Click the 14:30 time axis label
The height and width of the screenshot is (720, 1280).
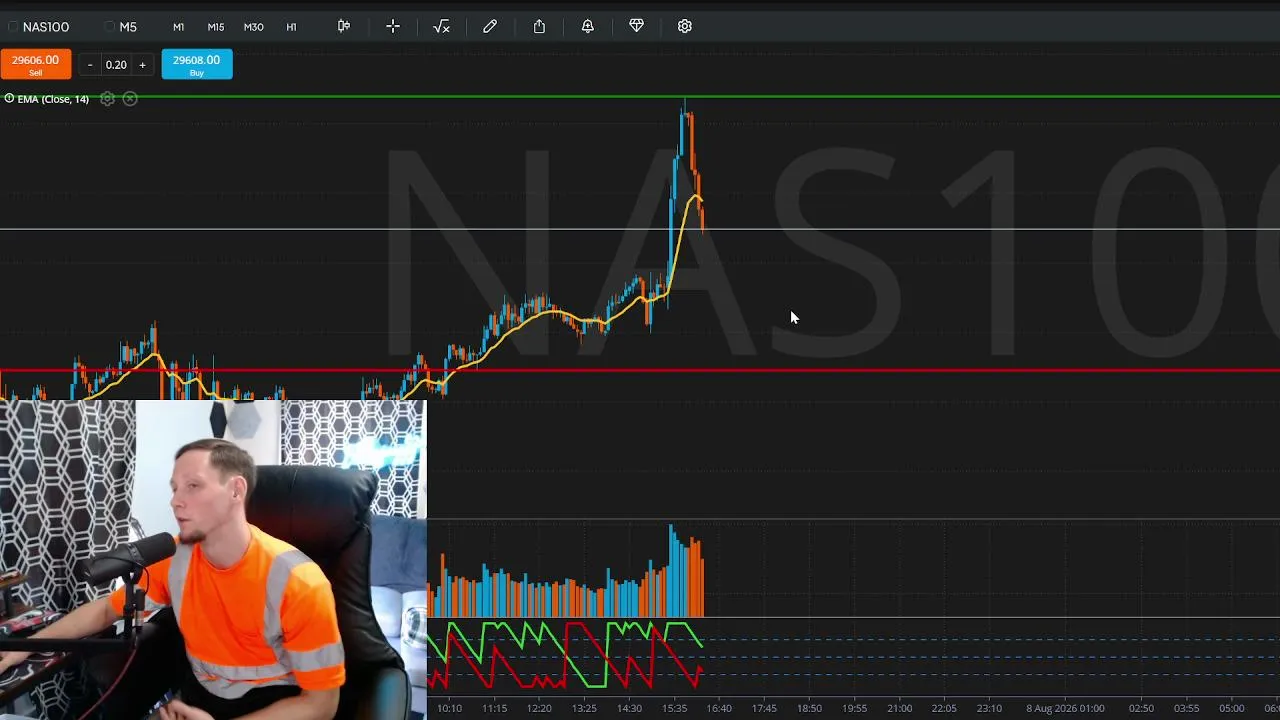click(x=629, y=708)
